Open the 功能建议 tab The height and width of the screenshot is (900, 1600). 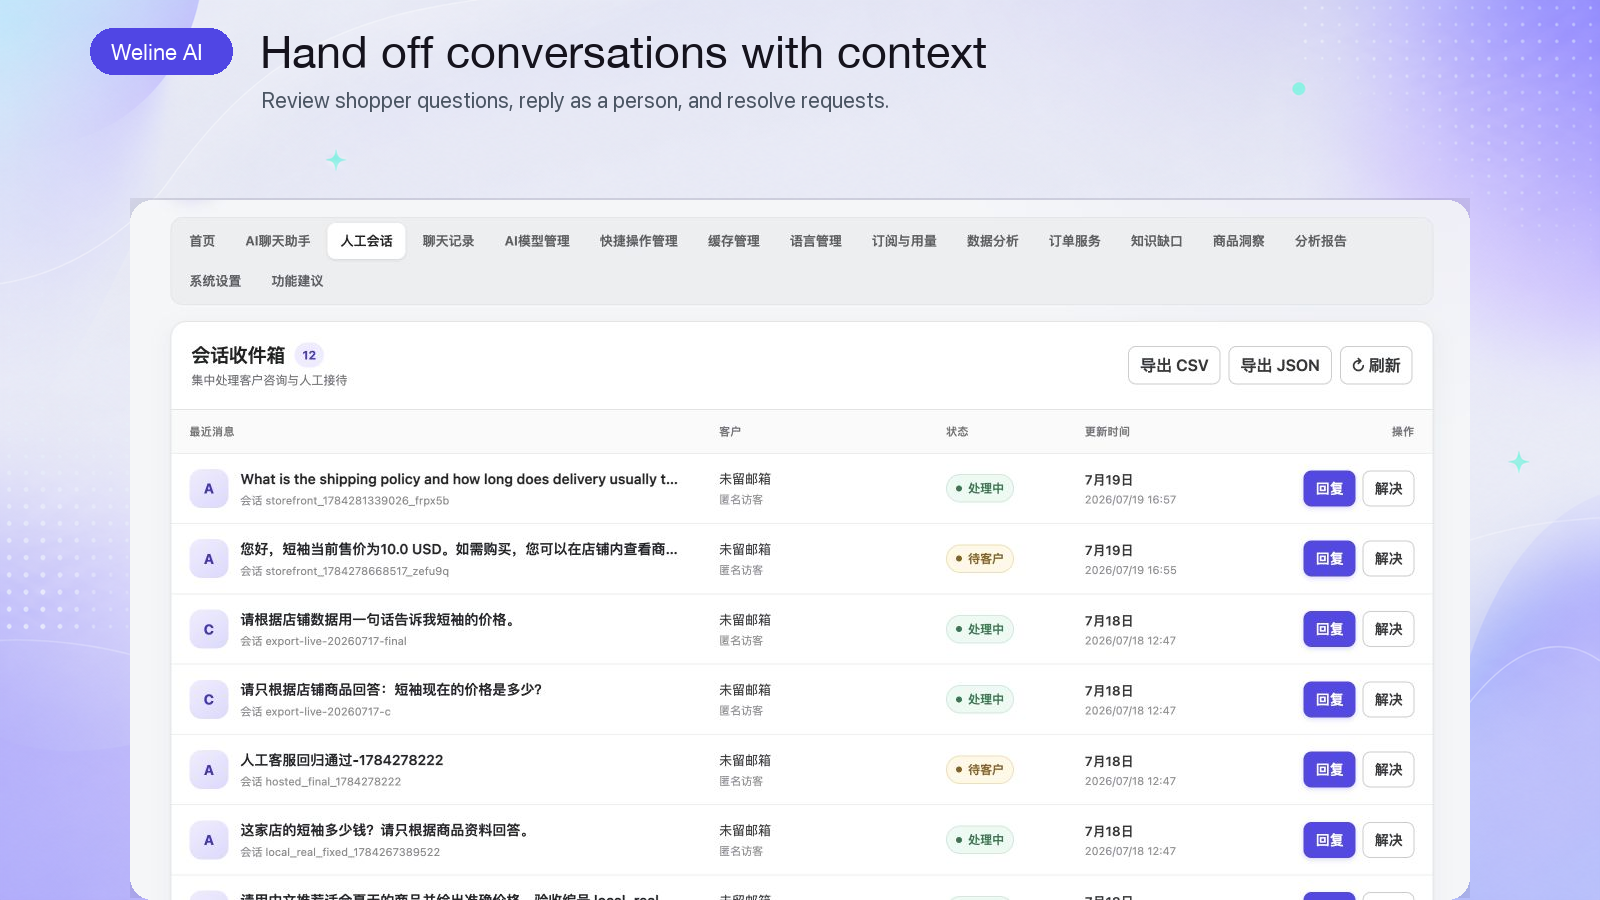297,281
